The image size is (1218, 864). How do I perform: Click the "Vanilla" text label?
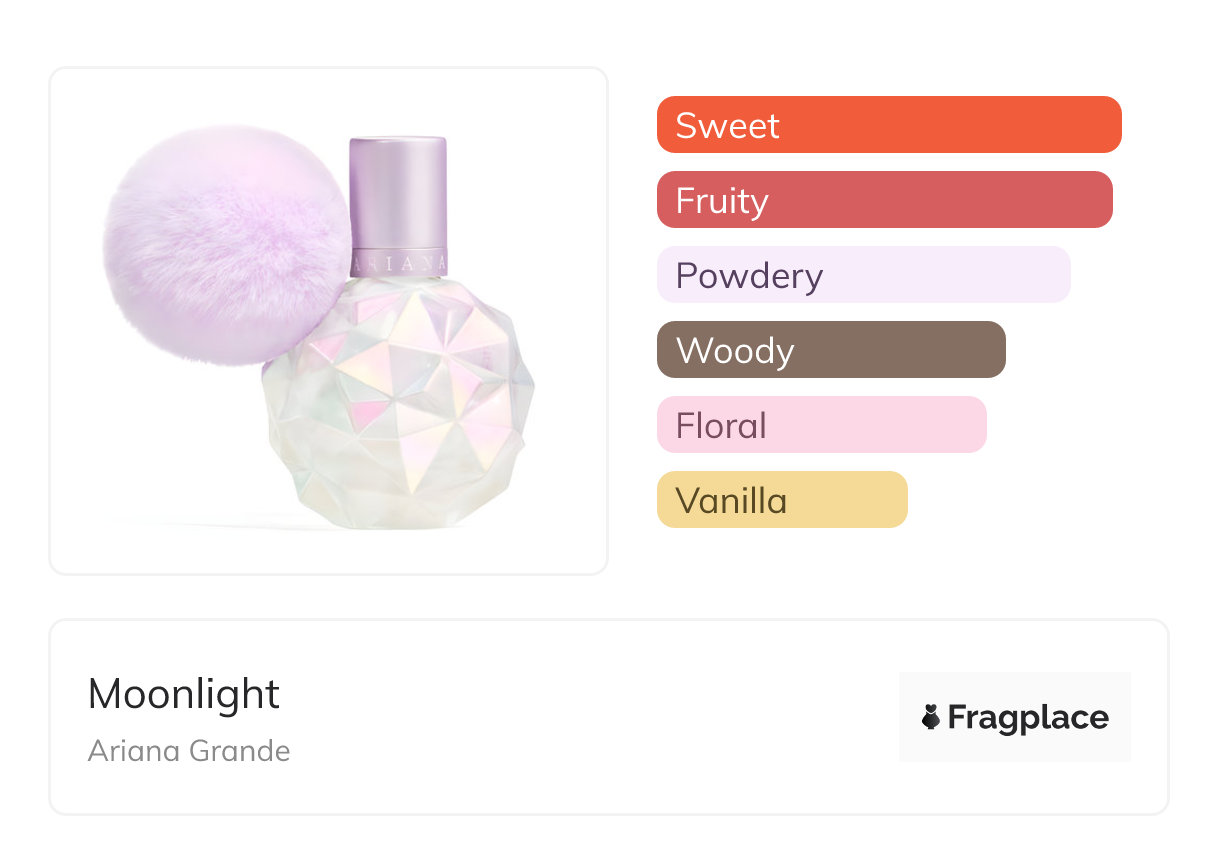pos(731,501)
